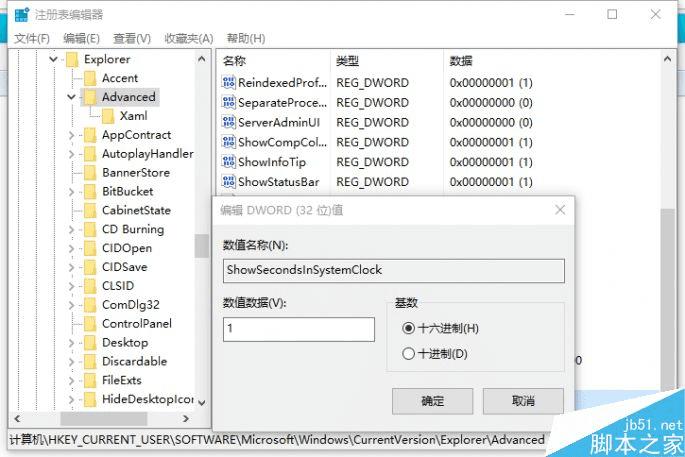Open the 帮助(H) menu
The image size is (685, 457).
pyautogui.click(x=246, y=38)
